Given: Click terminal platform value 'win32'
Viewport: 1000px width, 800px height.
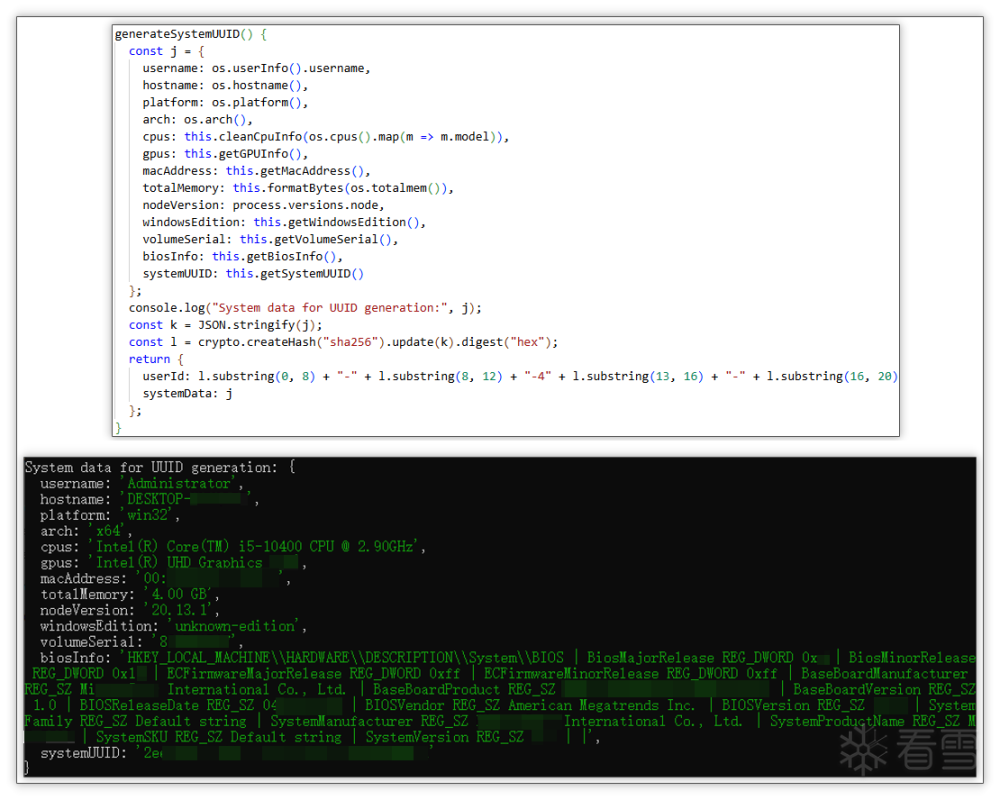Looking at the screenshot, I should 147,515.
